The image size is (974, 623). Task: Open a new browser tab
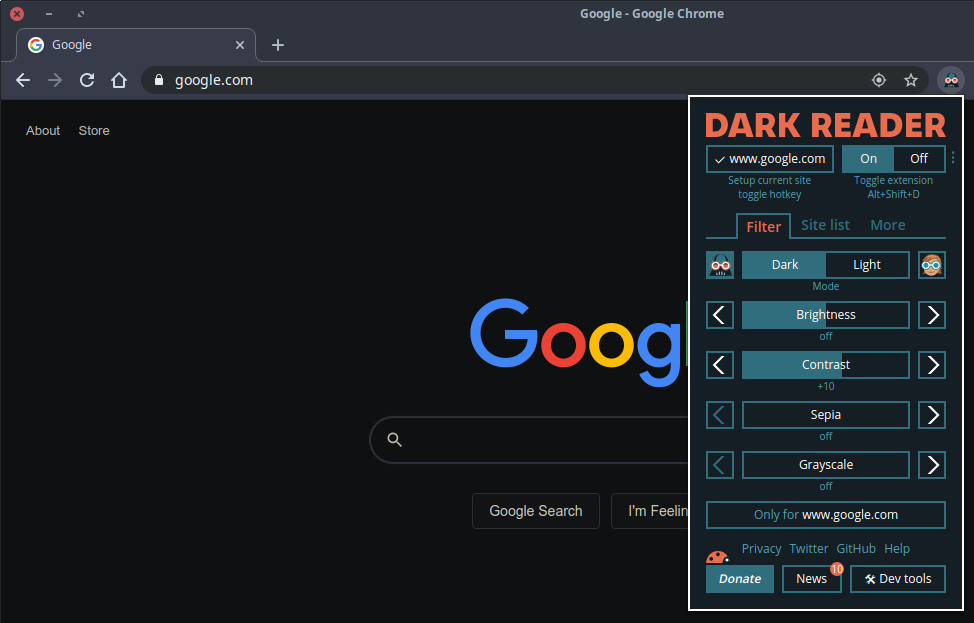tap(278, 45)
